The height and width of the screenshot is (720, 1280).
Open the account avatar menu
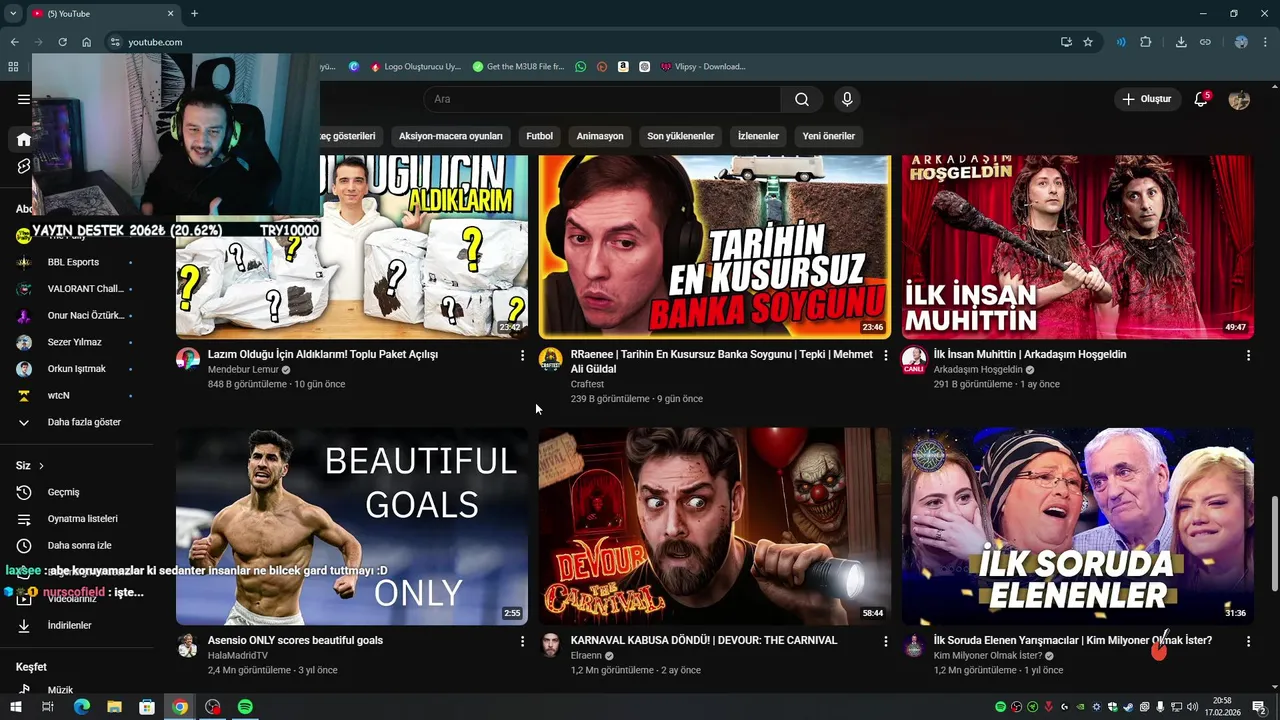(1239, 99)
